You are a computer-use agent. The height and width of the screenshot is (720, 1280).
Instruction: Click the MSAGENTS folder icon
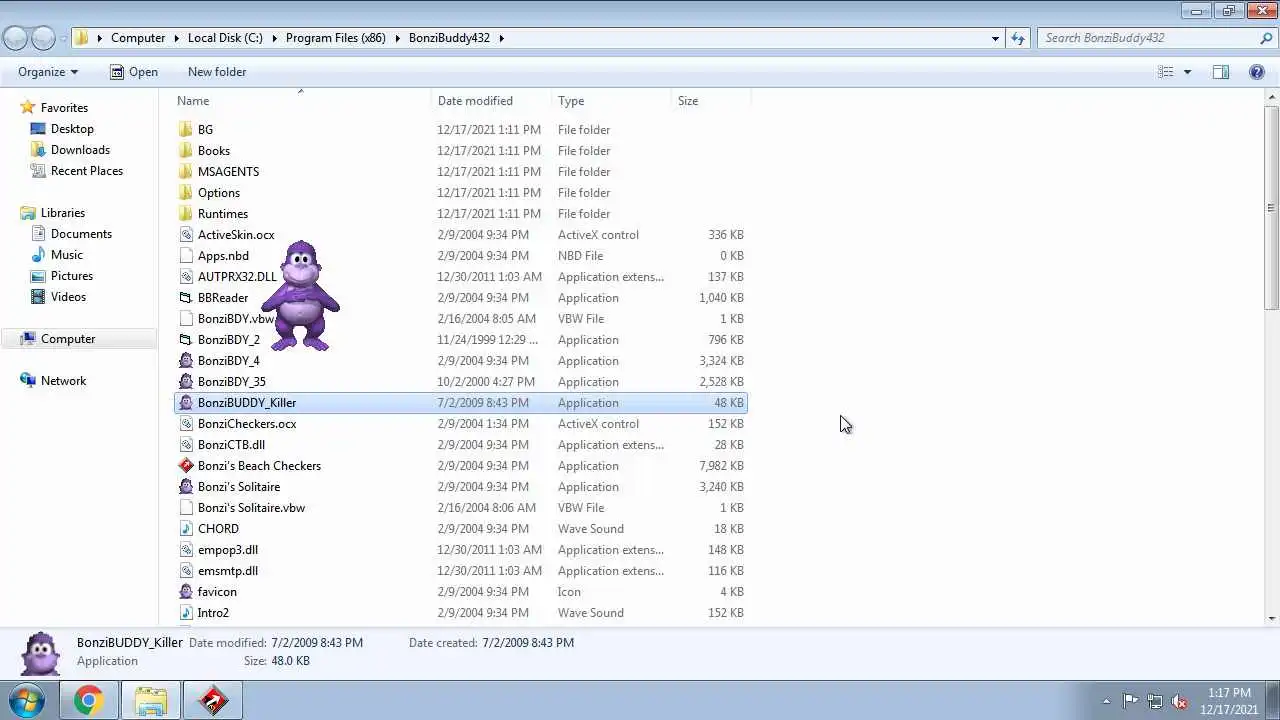185,171
